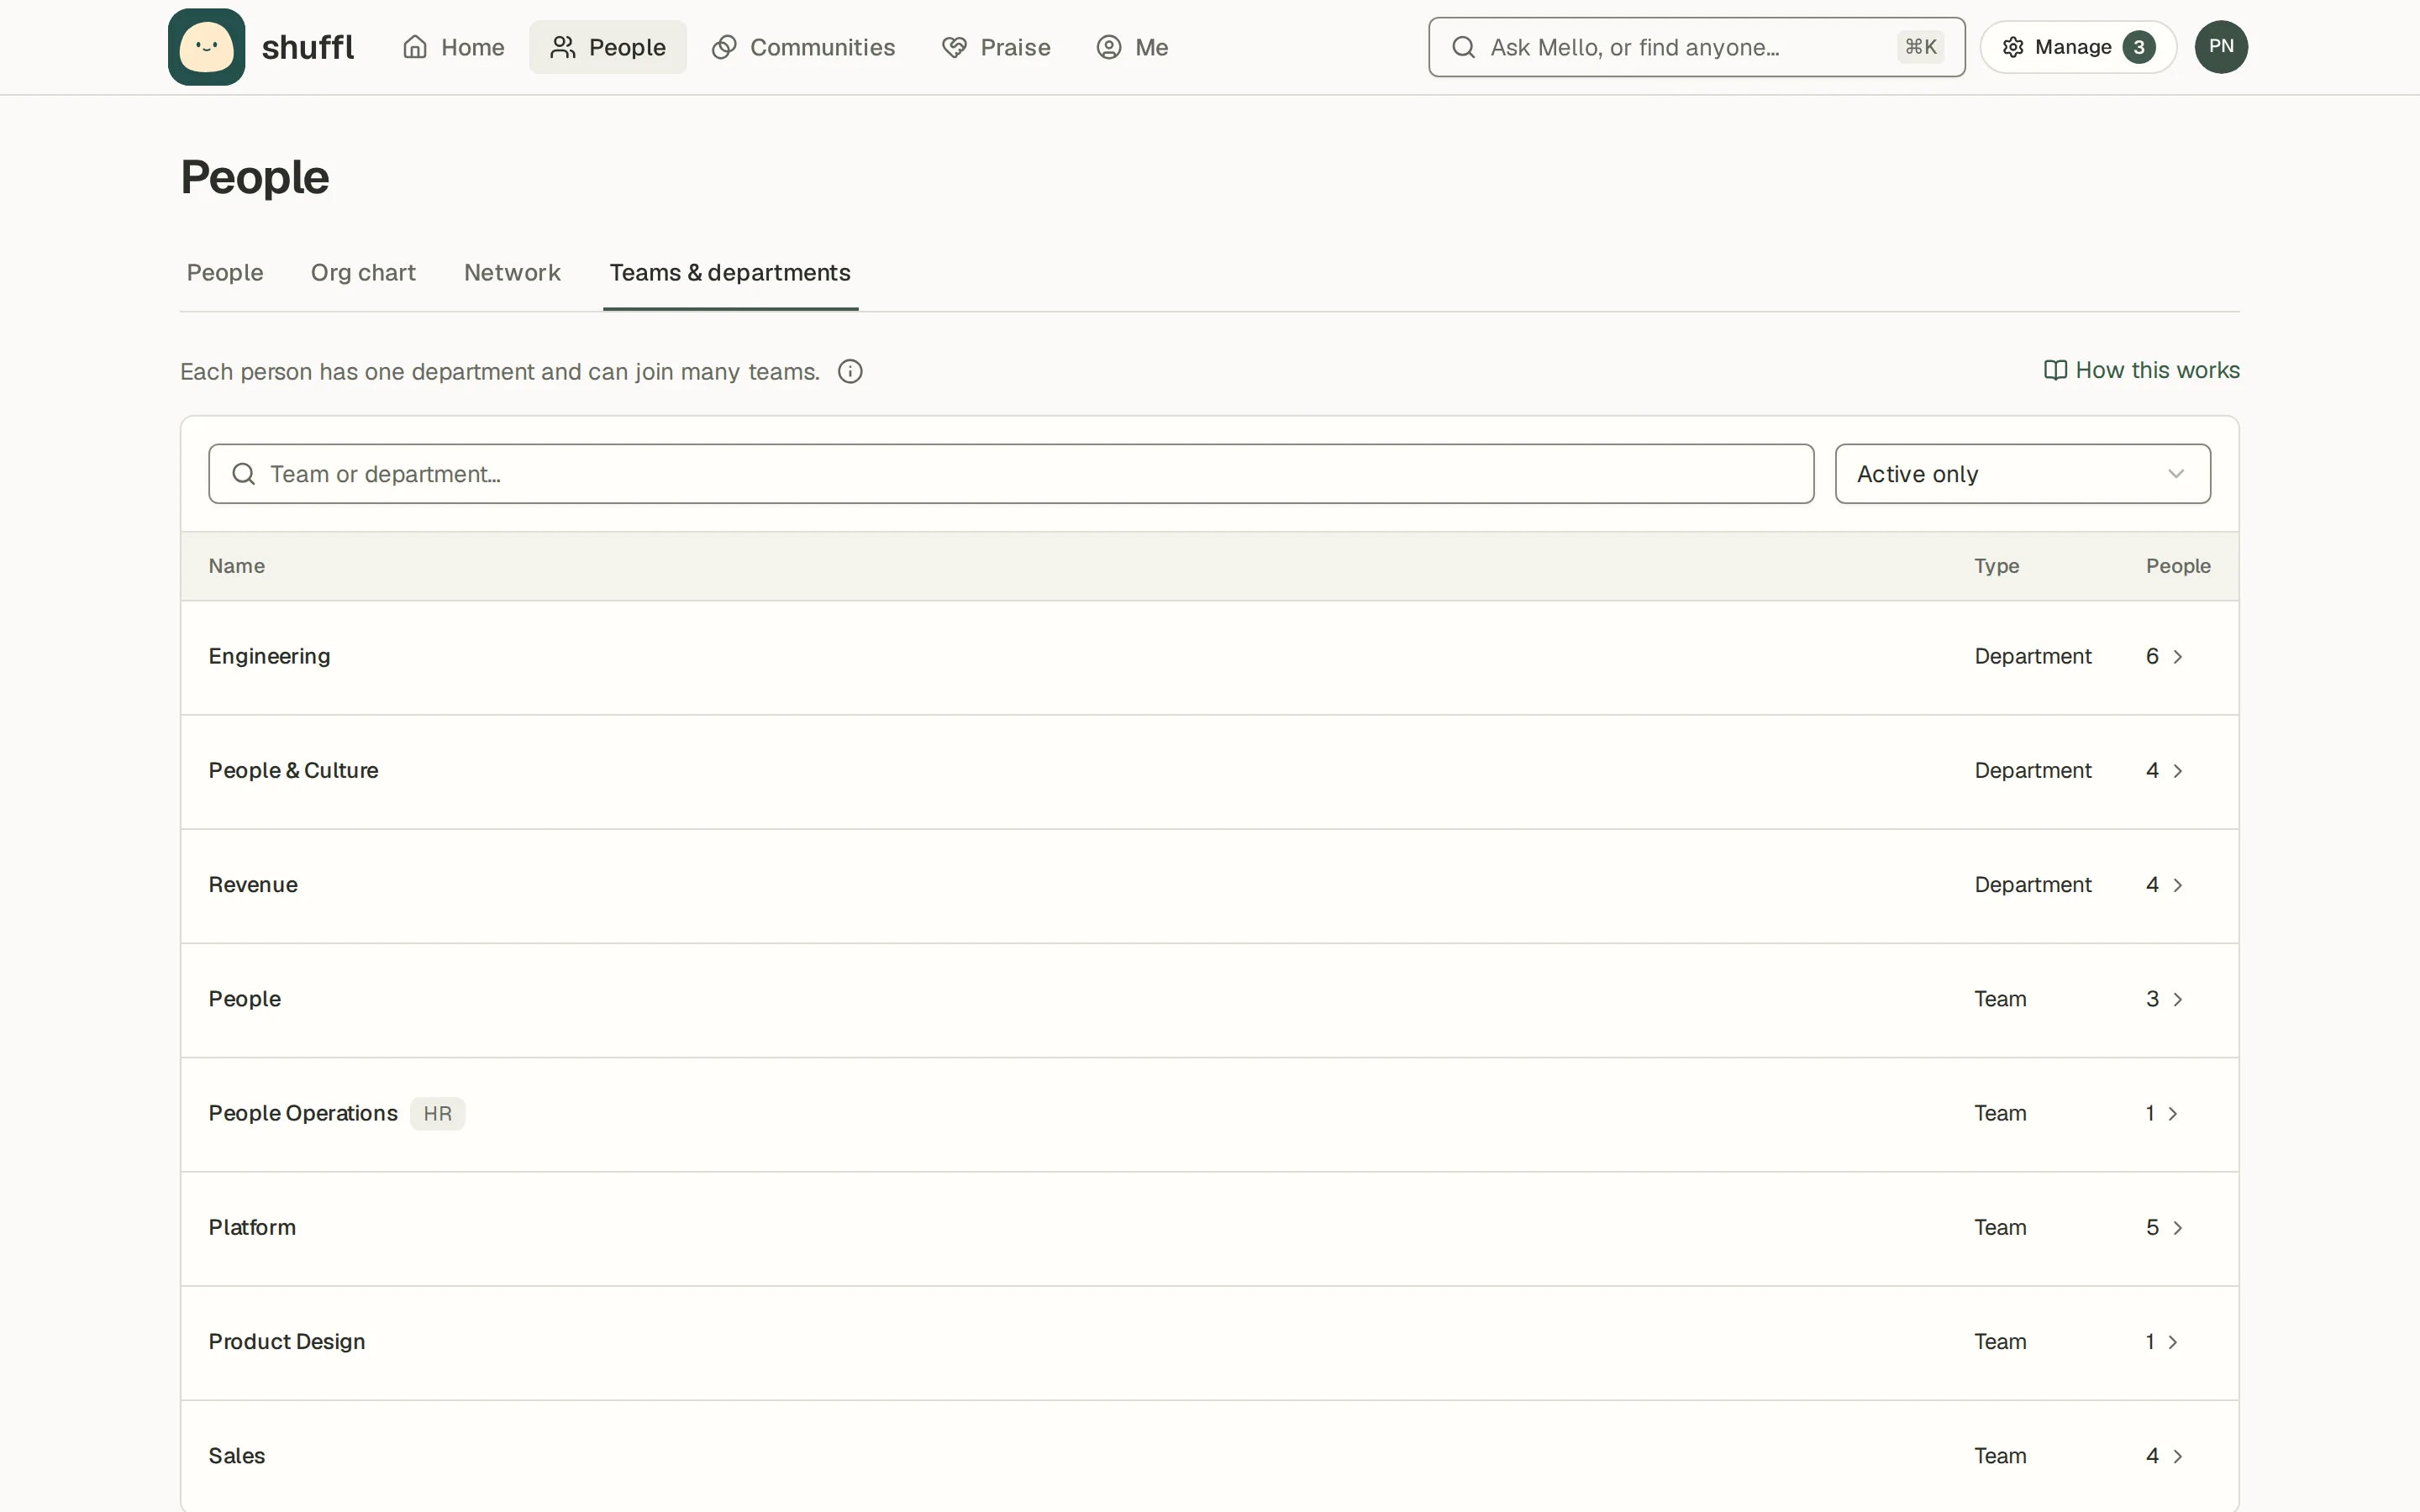This screenshot has height=1512, width=2420.
Task: Click the Sales team name
Action: tap(237, 1455)
